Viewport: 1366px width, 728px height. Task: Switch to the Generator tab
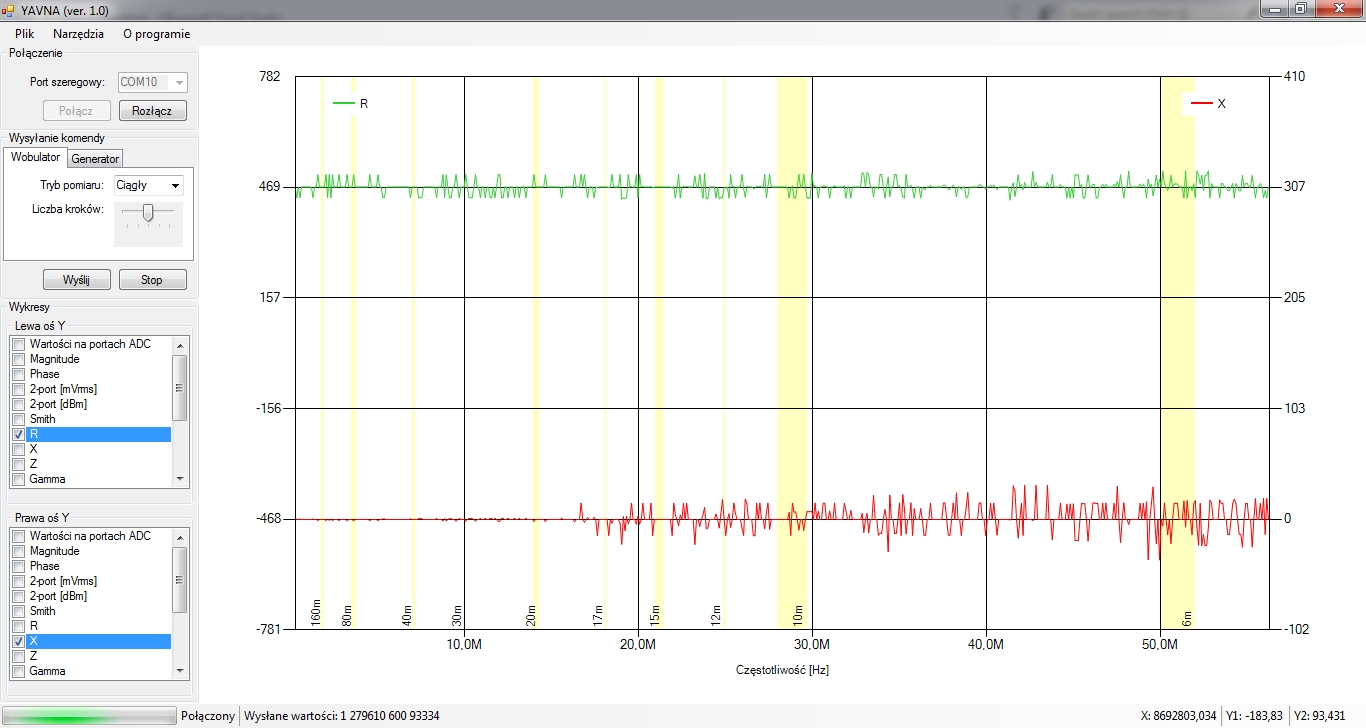click(95, 159)
